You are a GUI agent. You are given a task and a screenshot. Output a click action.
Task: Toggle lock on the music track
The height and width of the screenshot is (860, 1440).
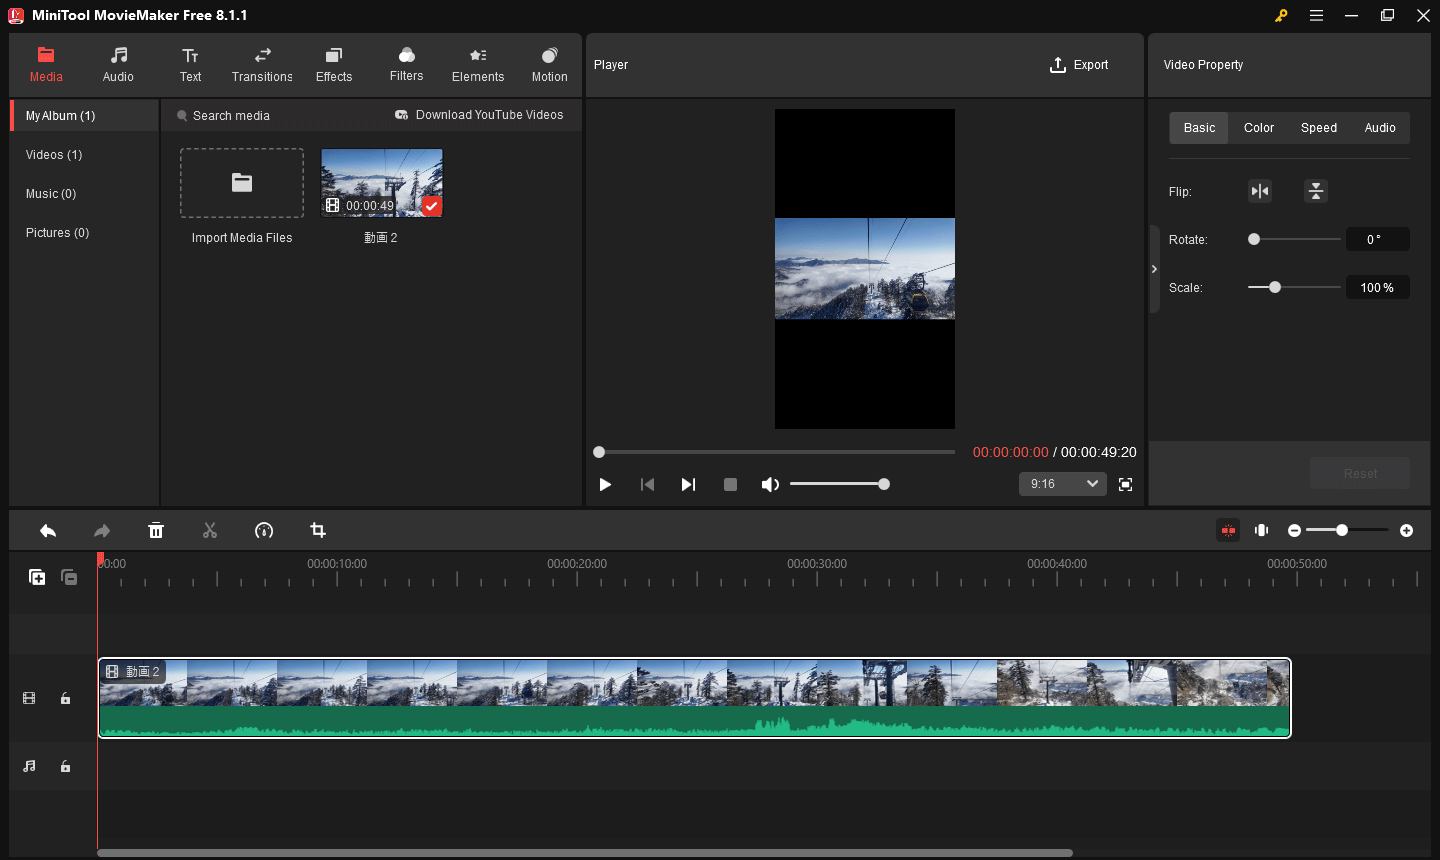click(65, 766)
